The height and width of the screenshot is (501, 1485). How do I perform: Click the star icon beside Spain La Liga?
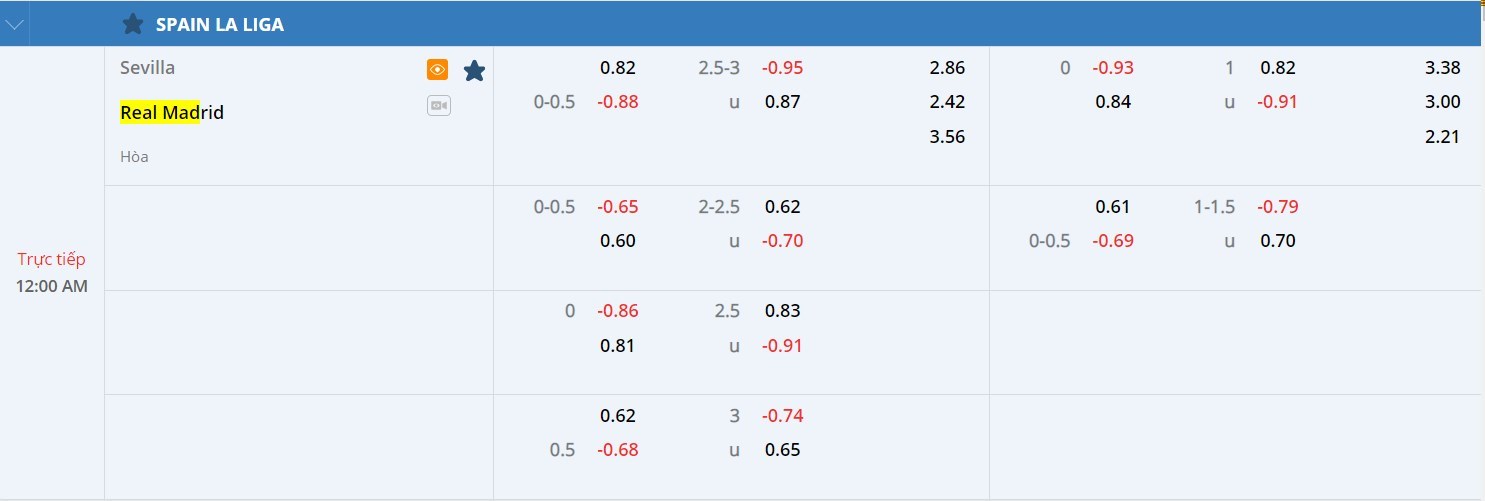[132, 24]
